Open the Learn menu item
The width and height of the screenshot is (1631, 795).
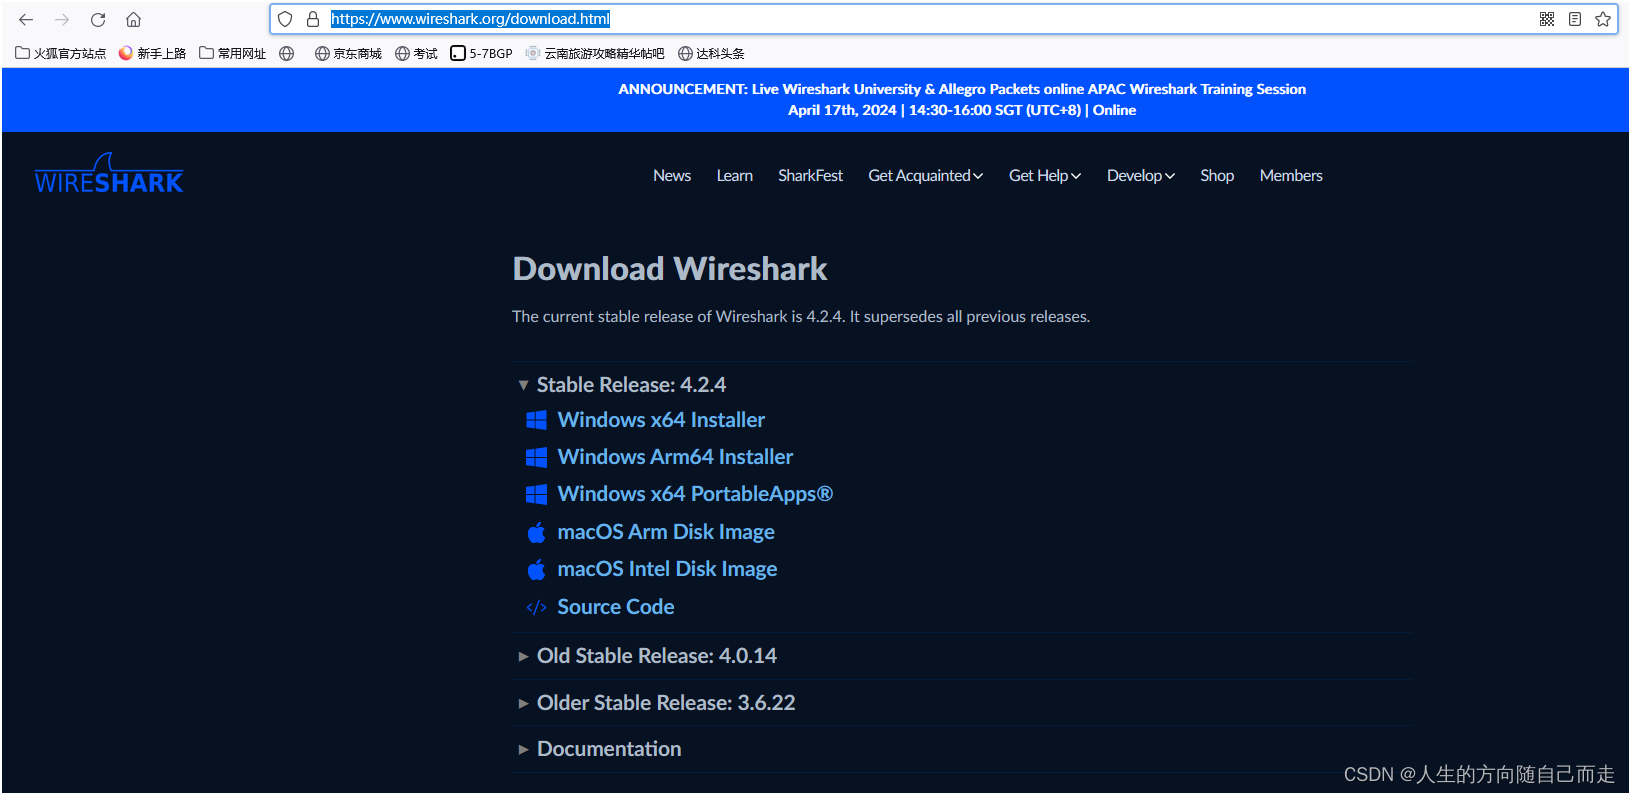click(735, 175)
